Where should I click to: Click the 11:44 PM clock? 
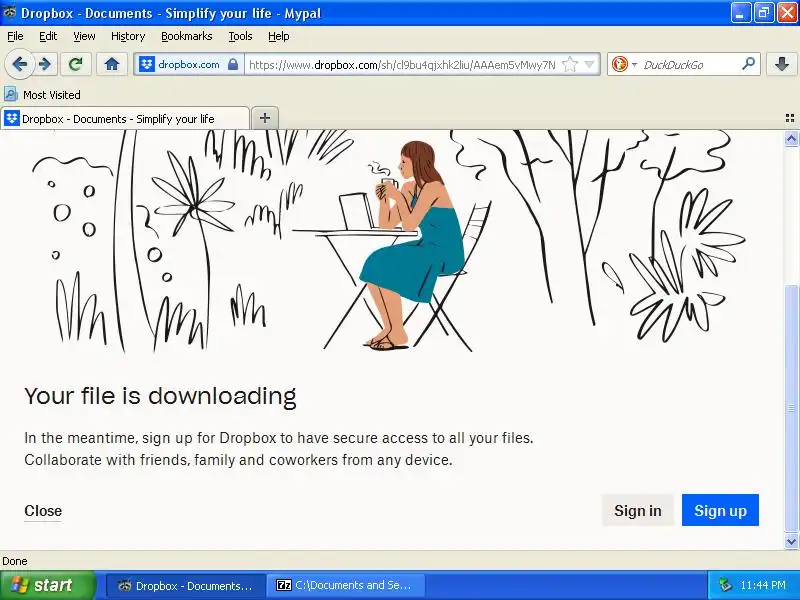pyautogui.click(x=763, y=585)
